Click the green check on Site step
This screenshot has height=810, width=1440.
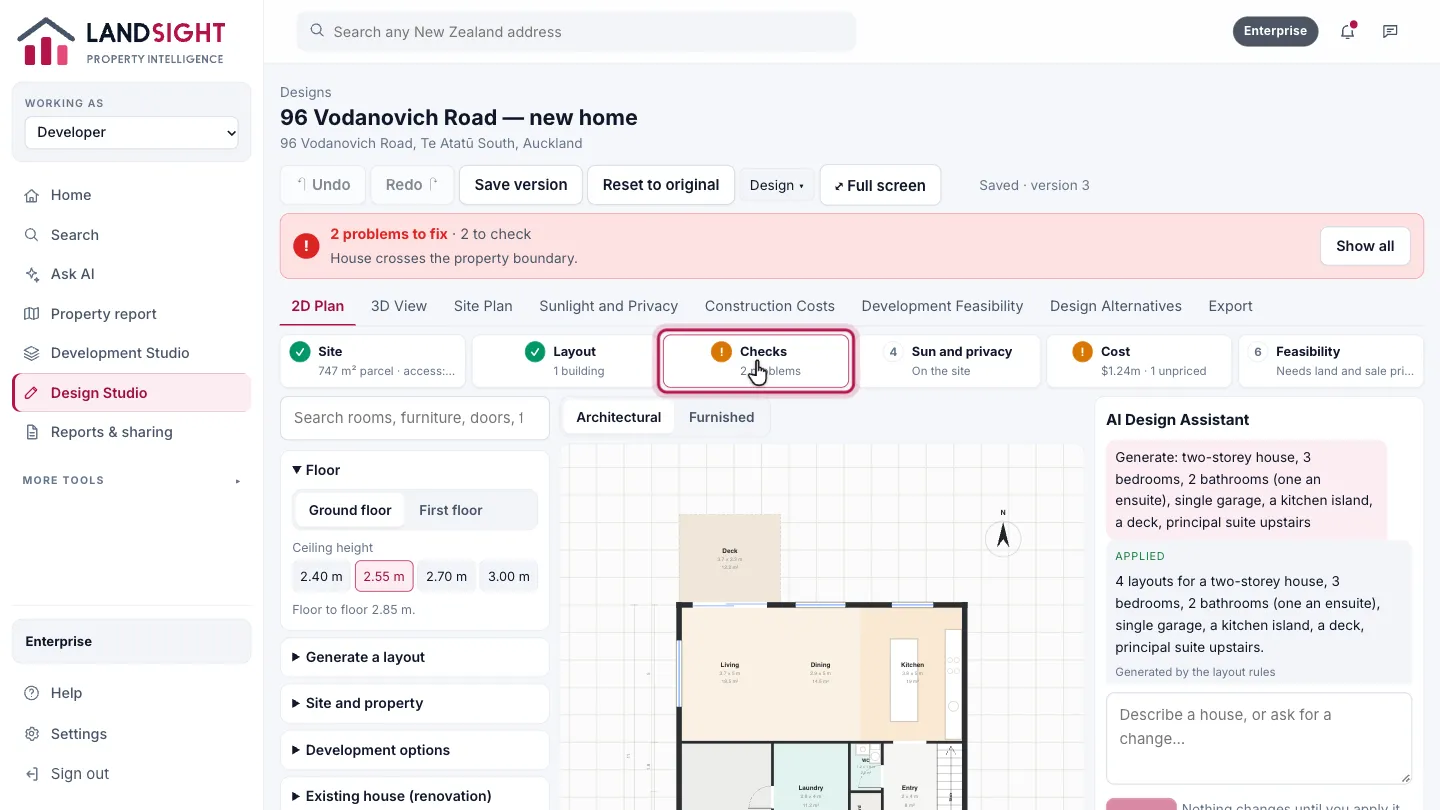(300, 352)
